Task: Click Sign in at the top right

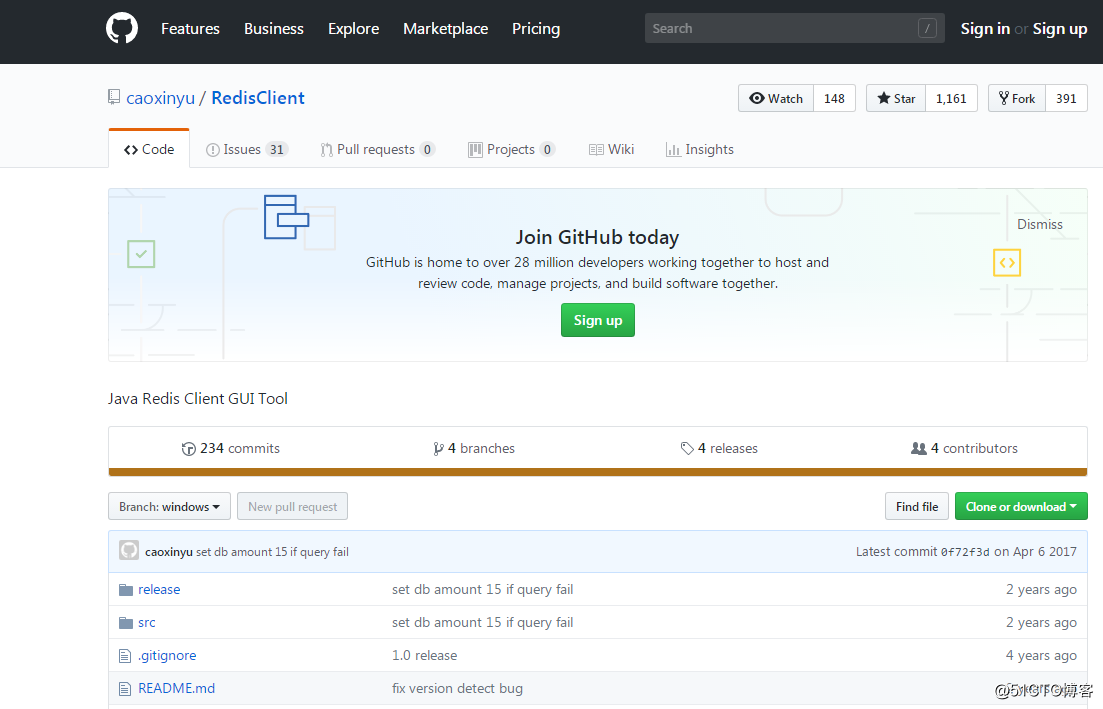Action: 985,29
